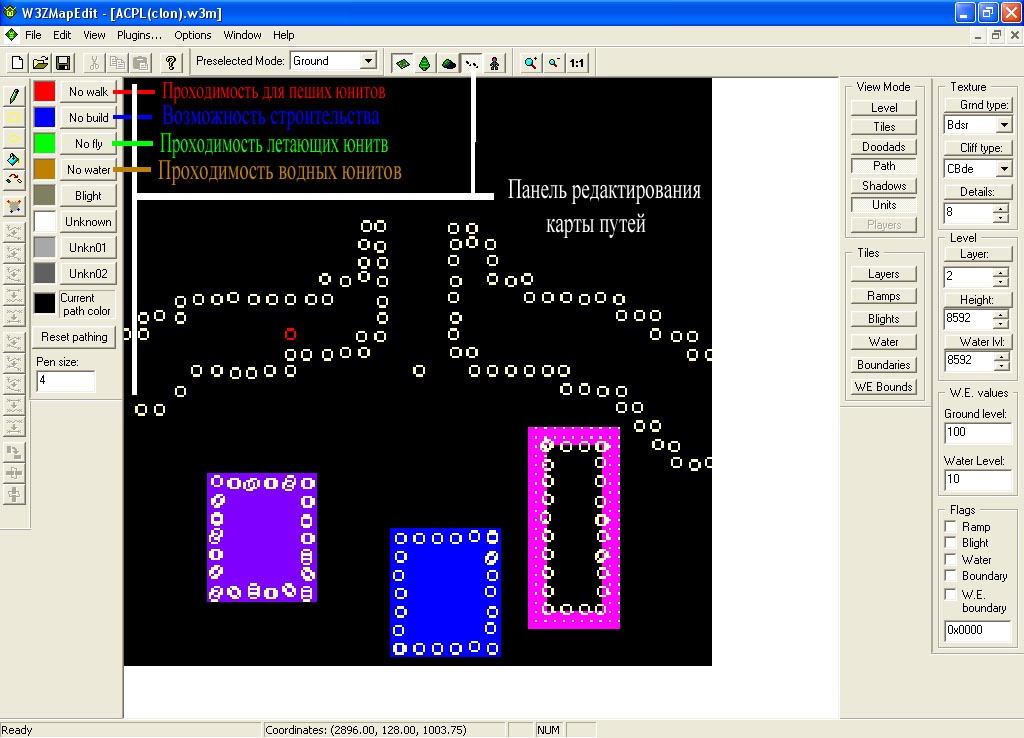Click the Copy toolbar icon
Viewport: 1024px width, 738px height.
[x=118, y=63]
